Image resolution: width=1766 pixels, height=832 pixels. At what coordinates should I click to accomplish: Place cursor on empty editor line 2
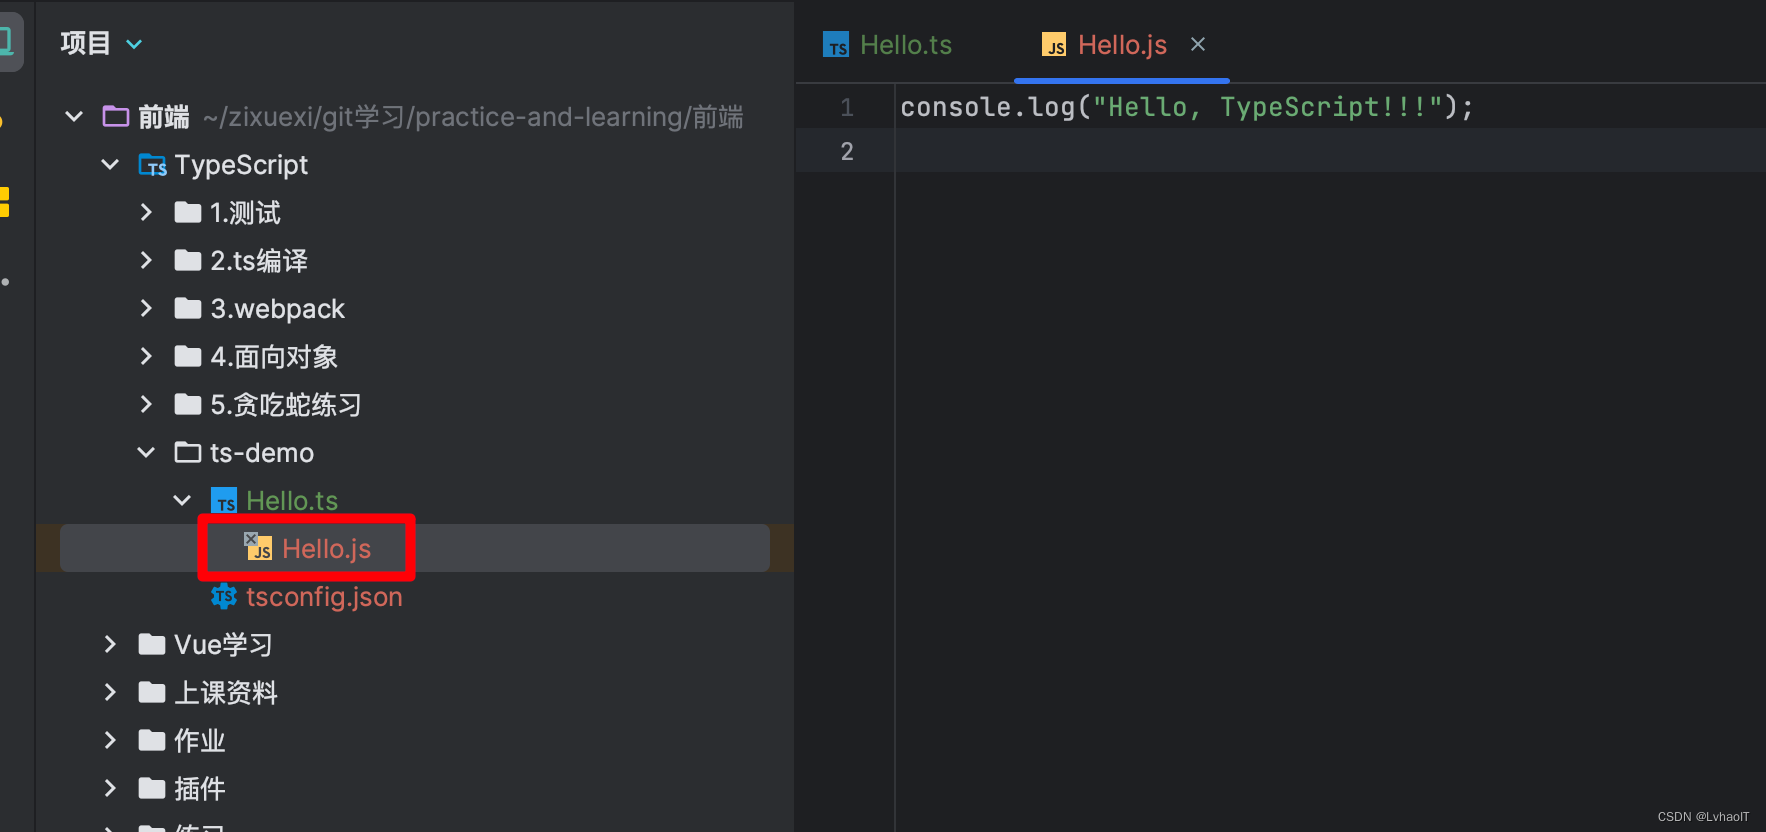[x=1330, y=151]
